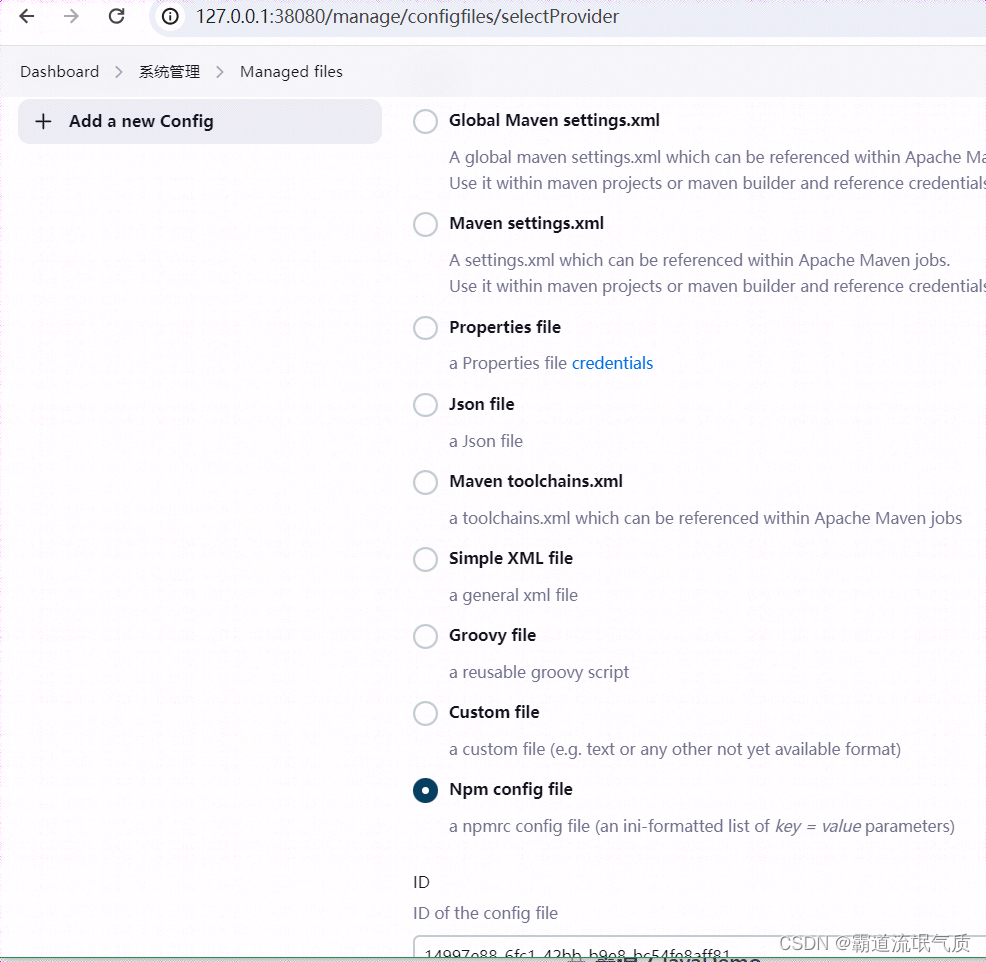This screenshot has height=962, width=986.
Task: Navigate back using the browser back arrow
Action: [26, 16]
